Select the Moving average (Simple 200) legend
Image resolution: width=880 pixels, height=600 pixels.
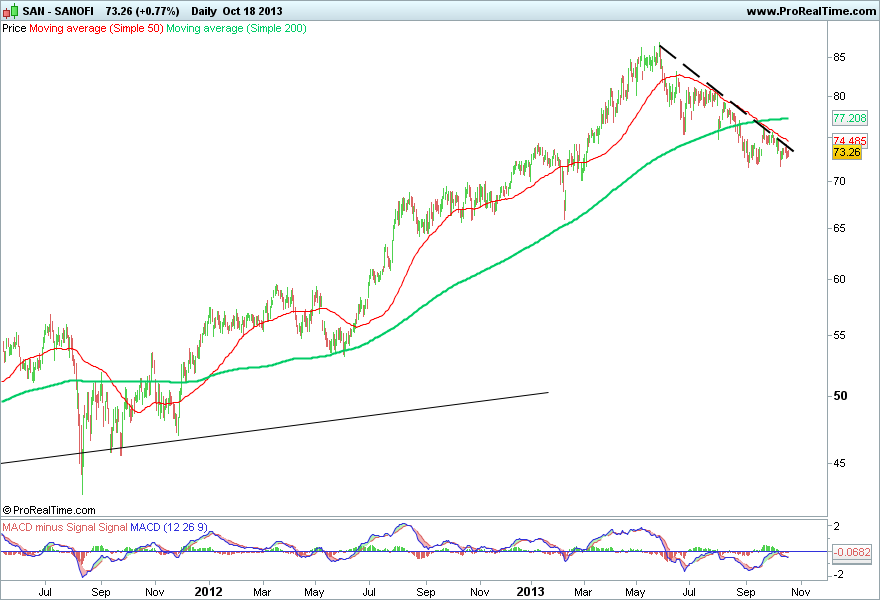coord(236,28)
